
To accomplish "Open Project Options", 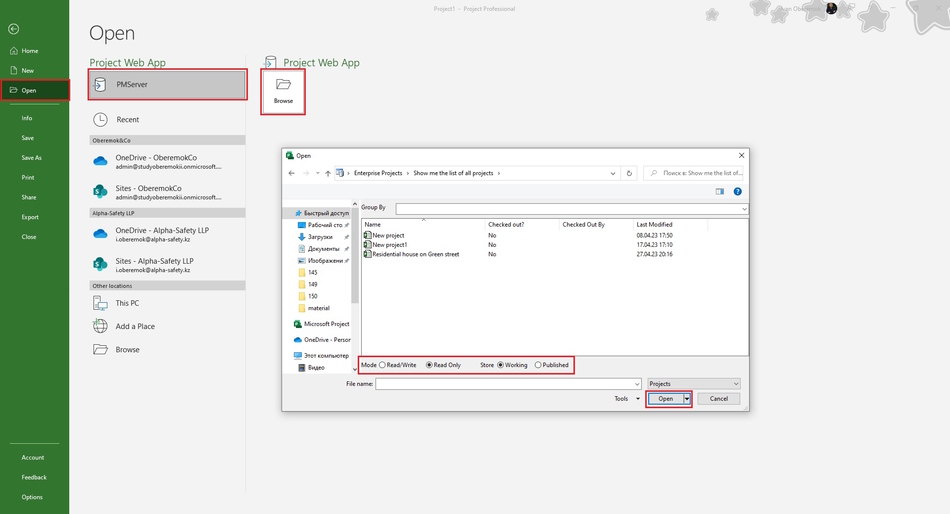I will 32,497.
